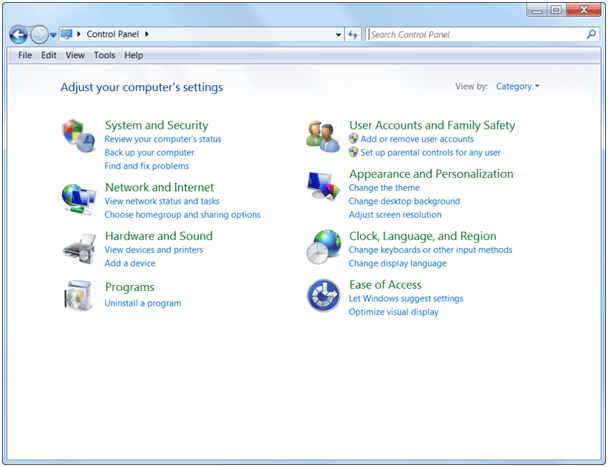Open the View by Category dropdown
The width and height of the screenshot is (608, 467).
coord(518,86)
